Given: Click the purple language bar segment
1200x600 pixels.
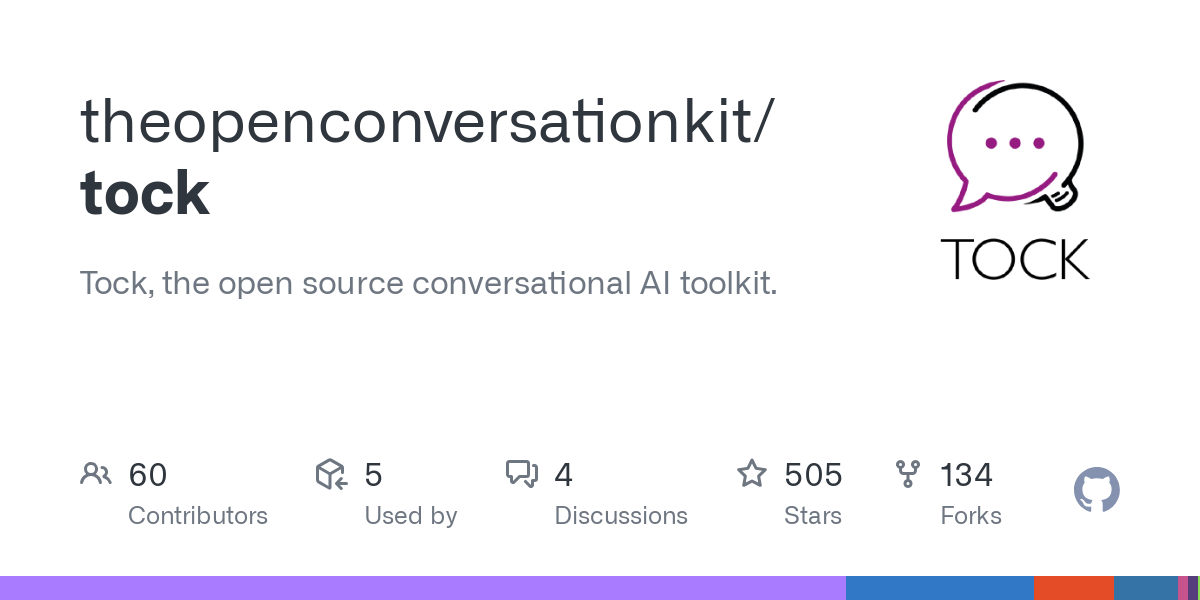Looking at the screenshot, I should tap(422, 588).
